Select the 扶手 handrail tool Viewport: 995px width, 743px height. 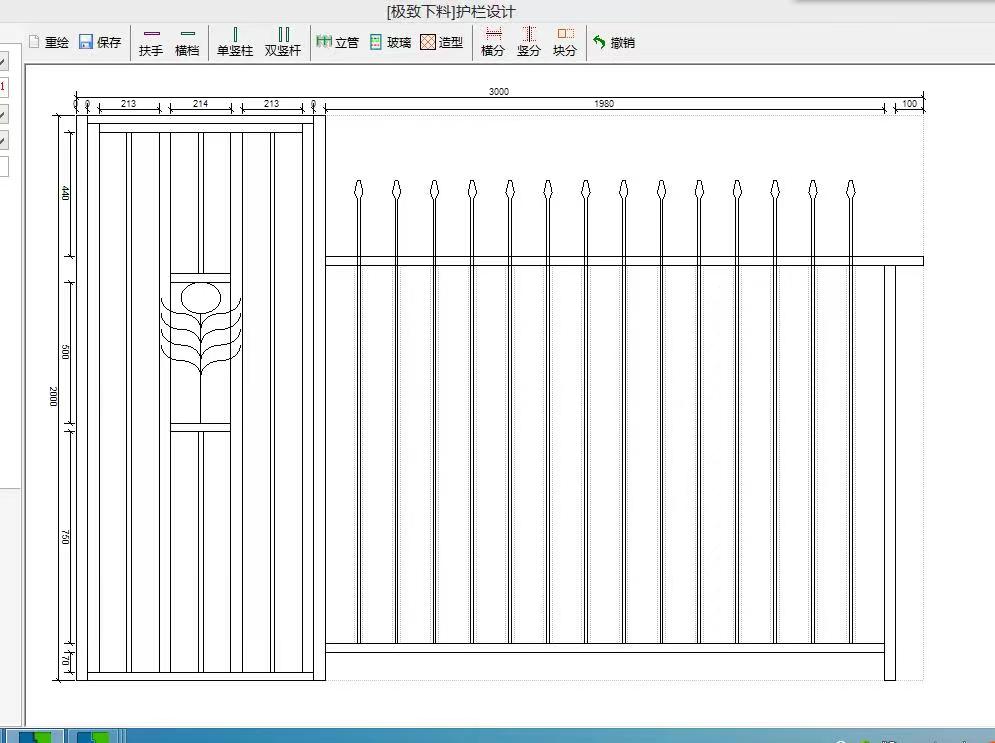(x=151, y=42)
